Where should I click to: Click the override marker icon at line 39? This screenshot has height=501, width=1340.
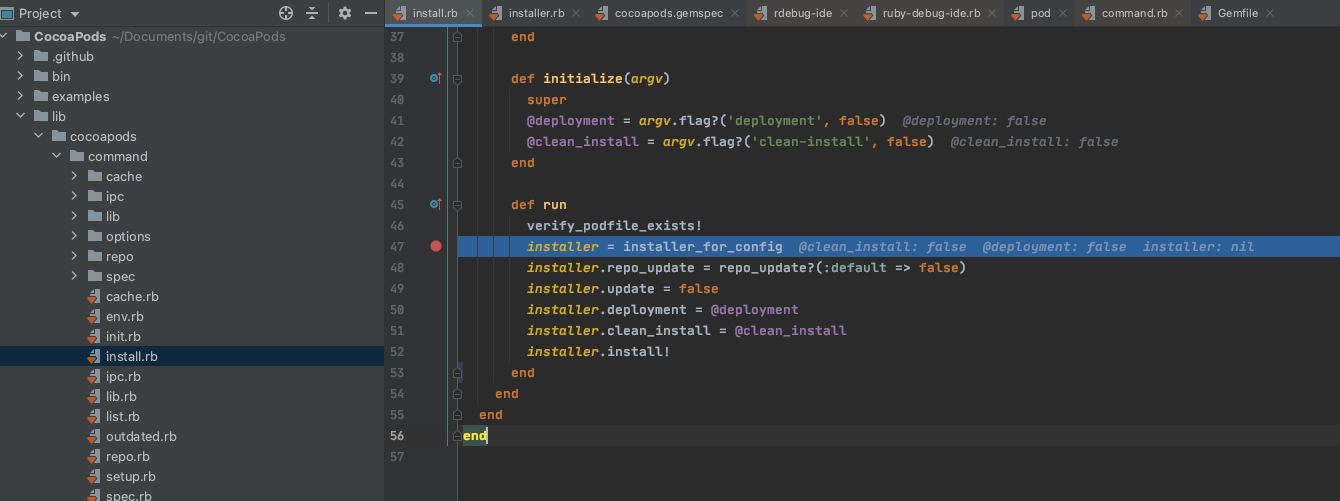(435, 78)
